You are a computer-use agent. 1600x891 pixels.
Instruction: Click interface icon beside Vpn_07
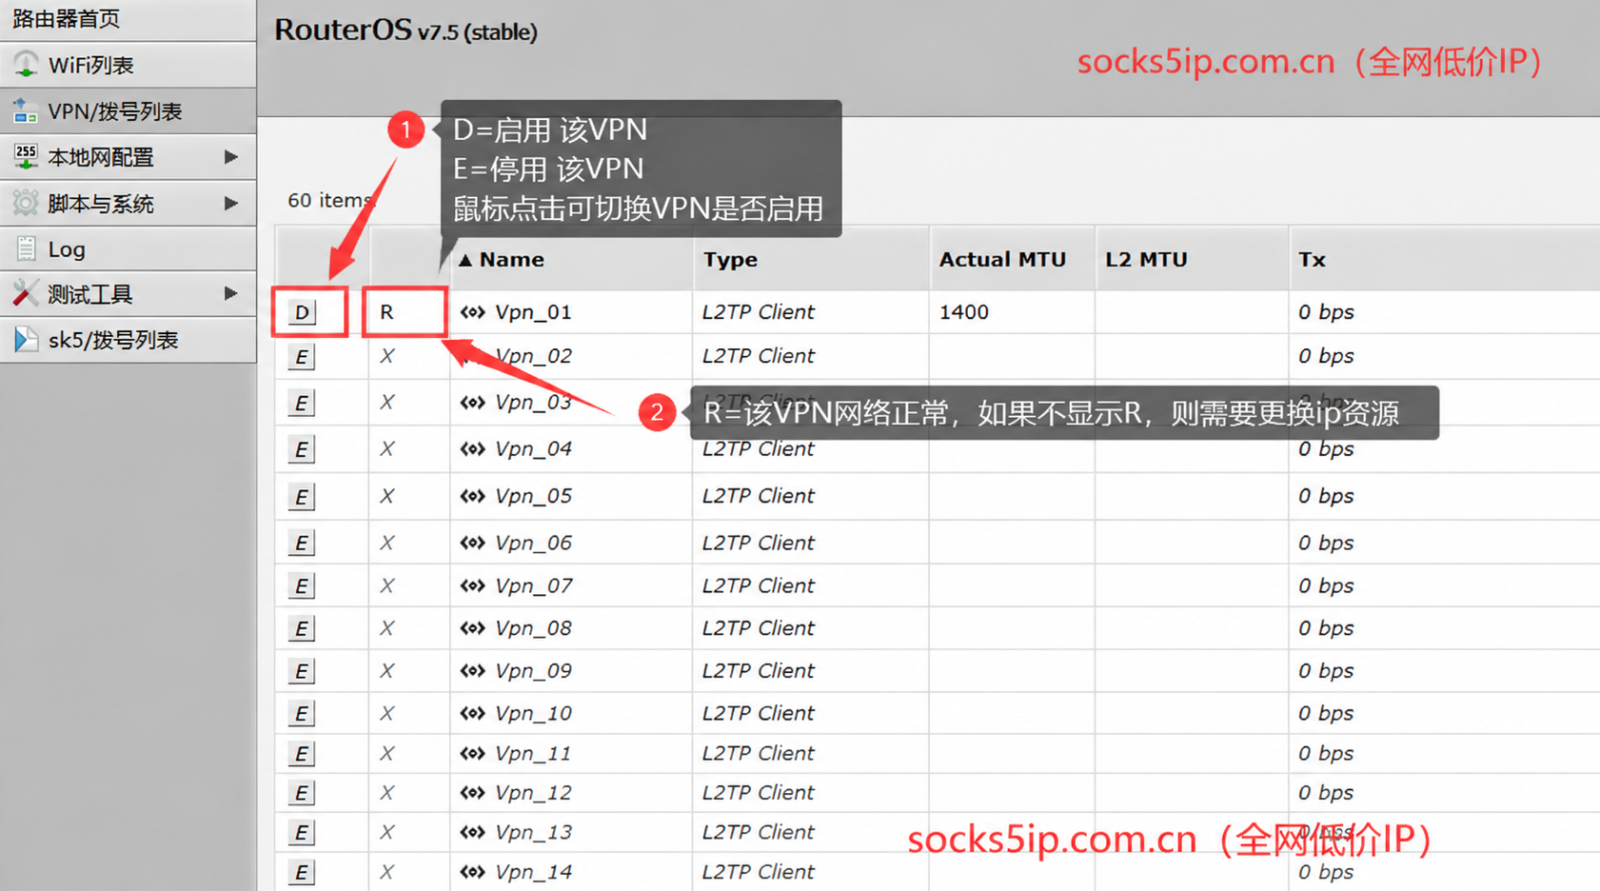click(x=473, y=586)
